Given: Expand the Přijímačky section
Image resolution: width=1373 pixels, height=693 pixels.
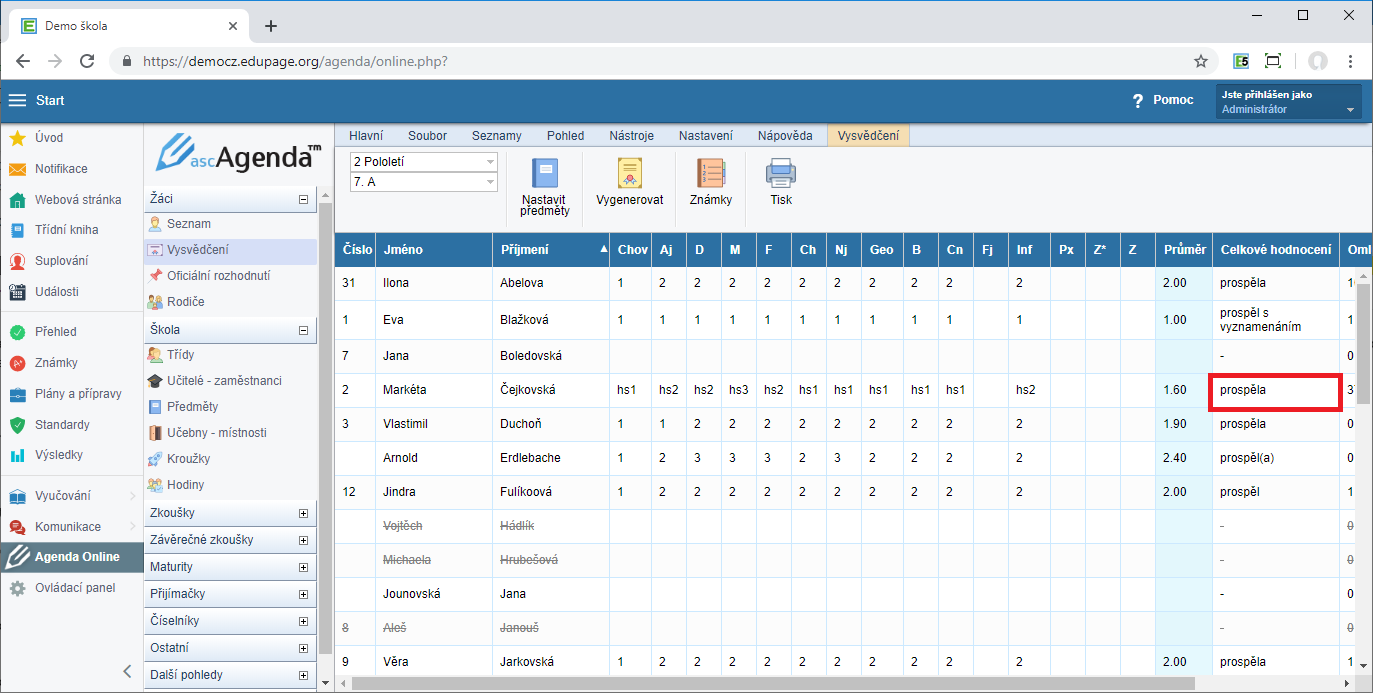Looking at the screenshot, I should coord(303,594).
